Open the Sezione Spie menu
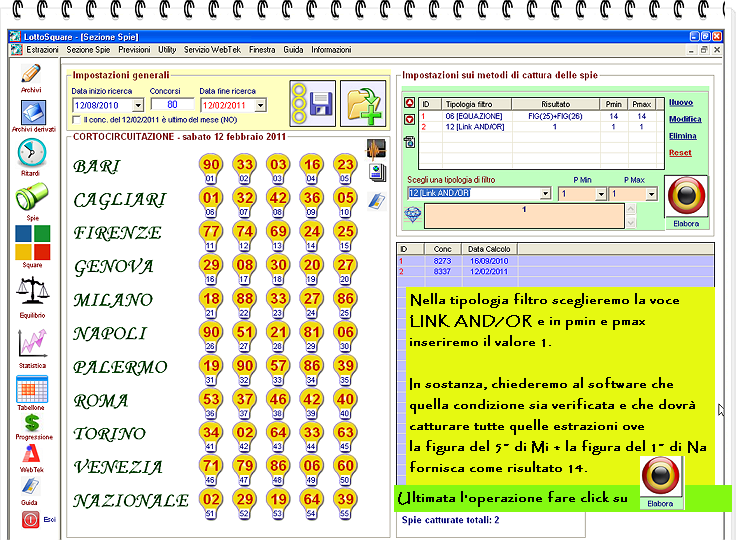 (x=88, y=50)
